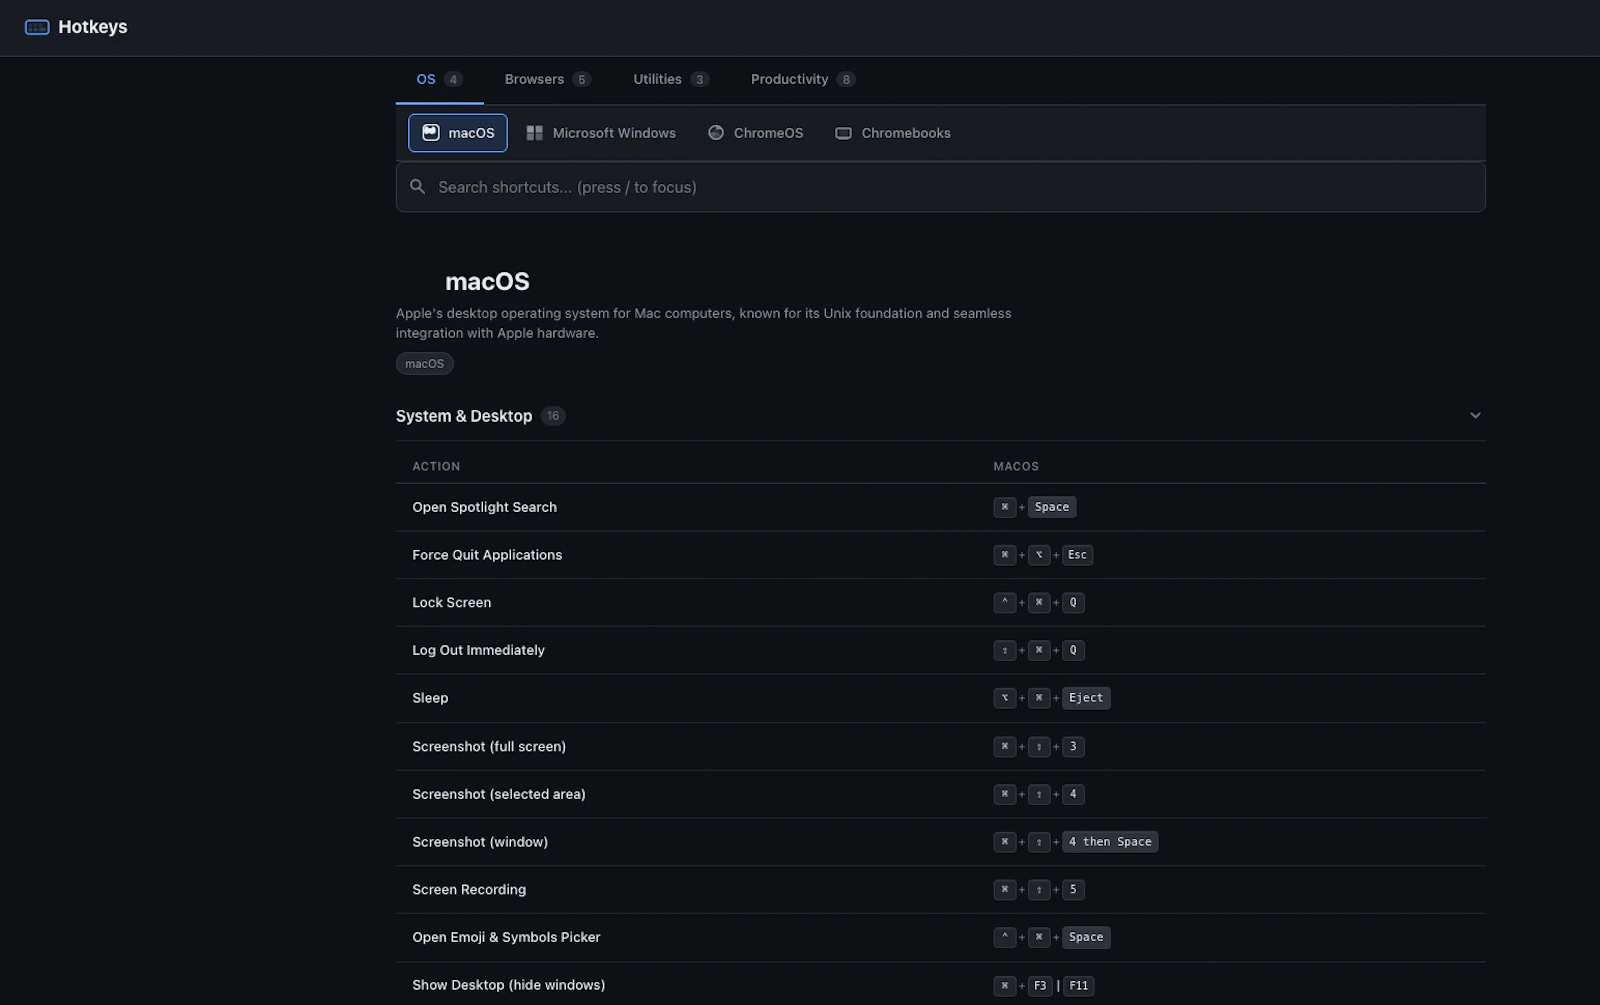Select the Screenshot (full screen) row

point(940,747)
